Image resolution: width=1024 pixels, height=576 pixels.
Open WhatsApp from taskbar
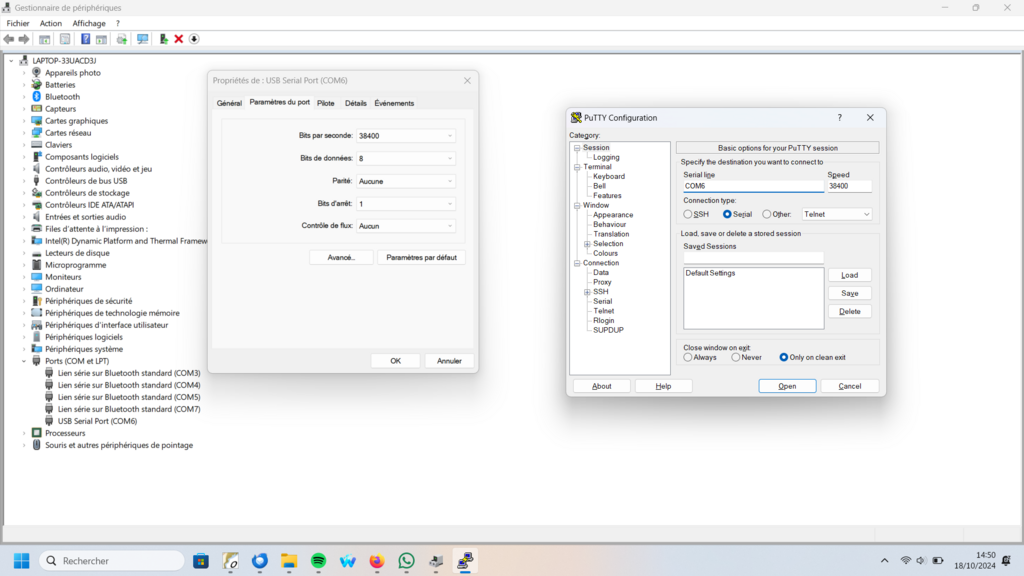(406, 560)
